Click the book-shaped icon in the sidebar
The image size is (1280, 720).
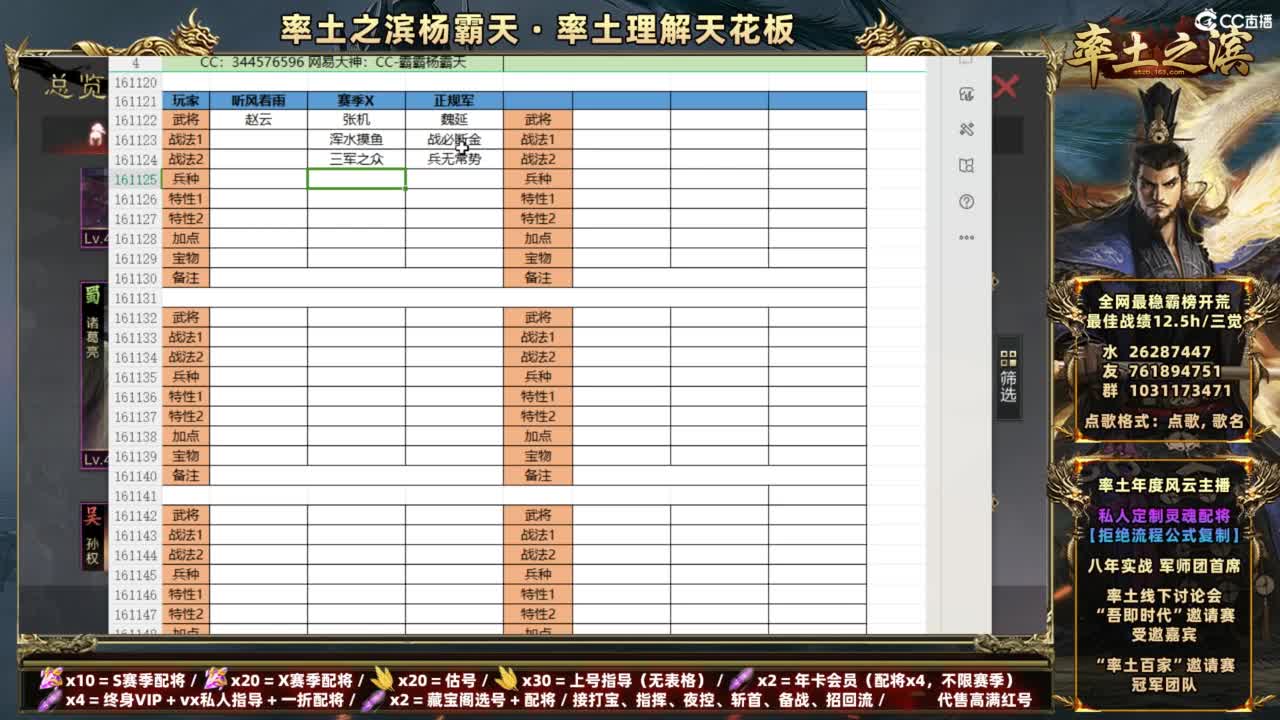click(966, 165)
